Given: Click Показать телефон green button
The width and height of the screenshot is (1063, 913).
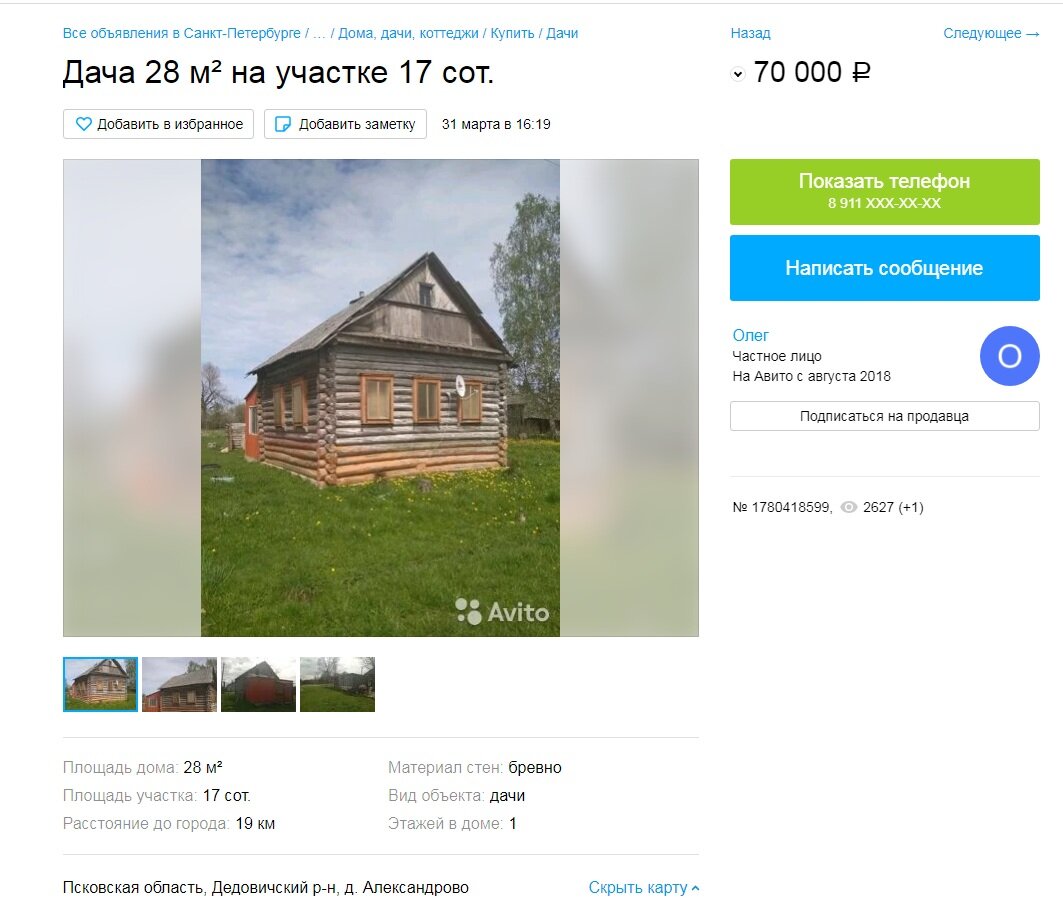Looking at the screenshot, I should tap(885, 192).
